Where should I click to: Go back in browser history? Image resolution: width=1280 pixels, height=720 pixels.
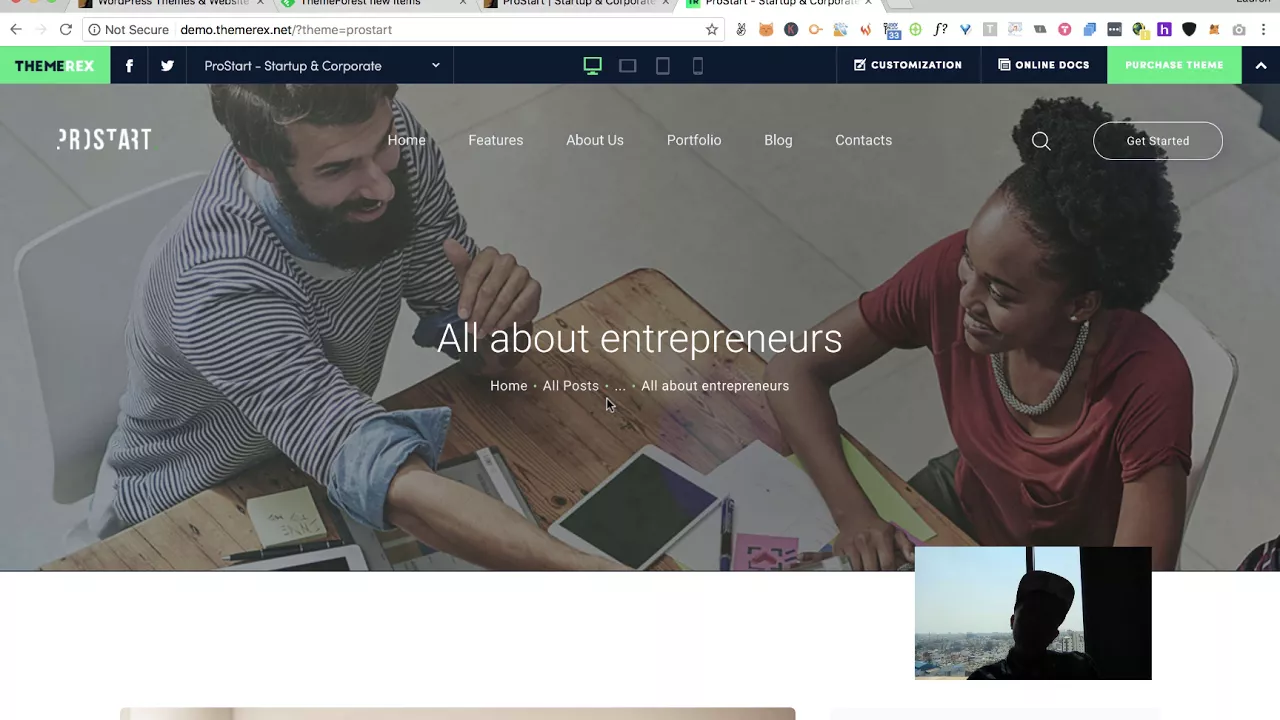click(16, 30)
